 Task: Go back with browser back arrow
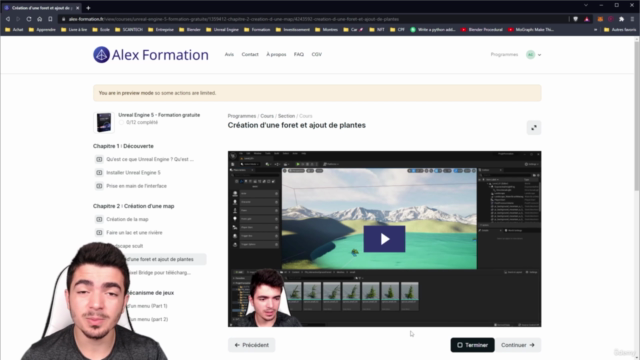point(8,19)
